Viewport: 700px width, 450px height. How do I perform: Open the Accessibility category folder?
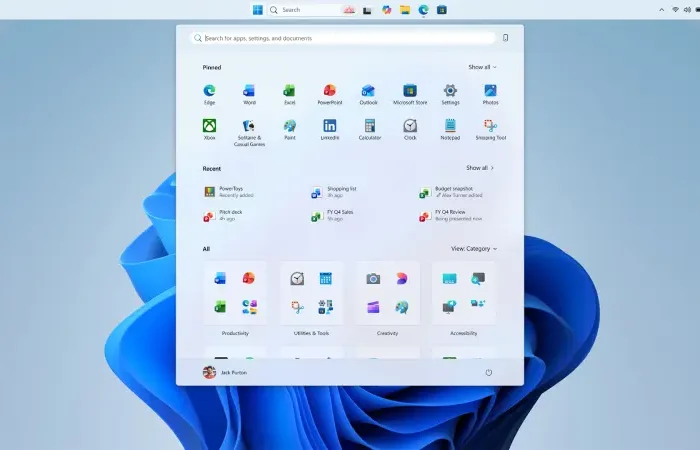coord(463,293)
